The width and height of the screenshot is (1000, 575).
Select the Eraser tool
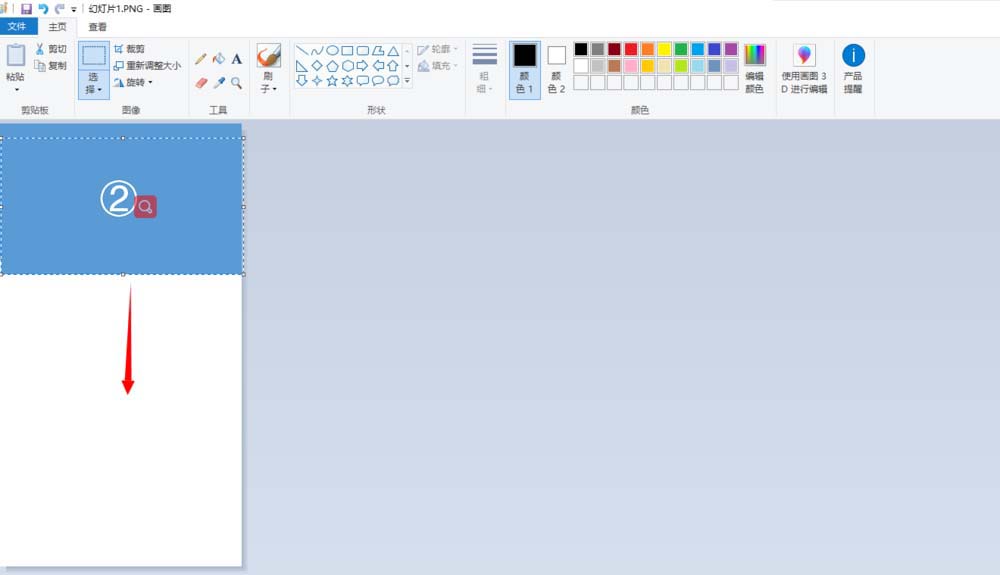coord(201,83)
